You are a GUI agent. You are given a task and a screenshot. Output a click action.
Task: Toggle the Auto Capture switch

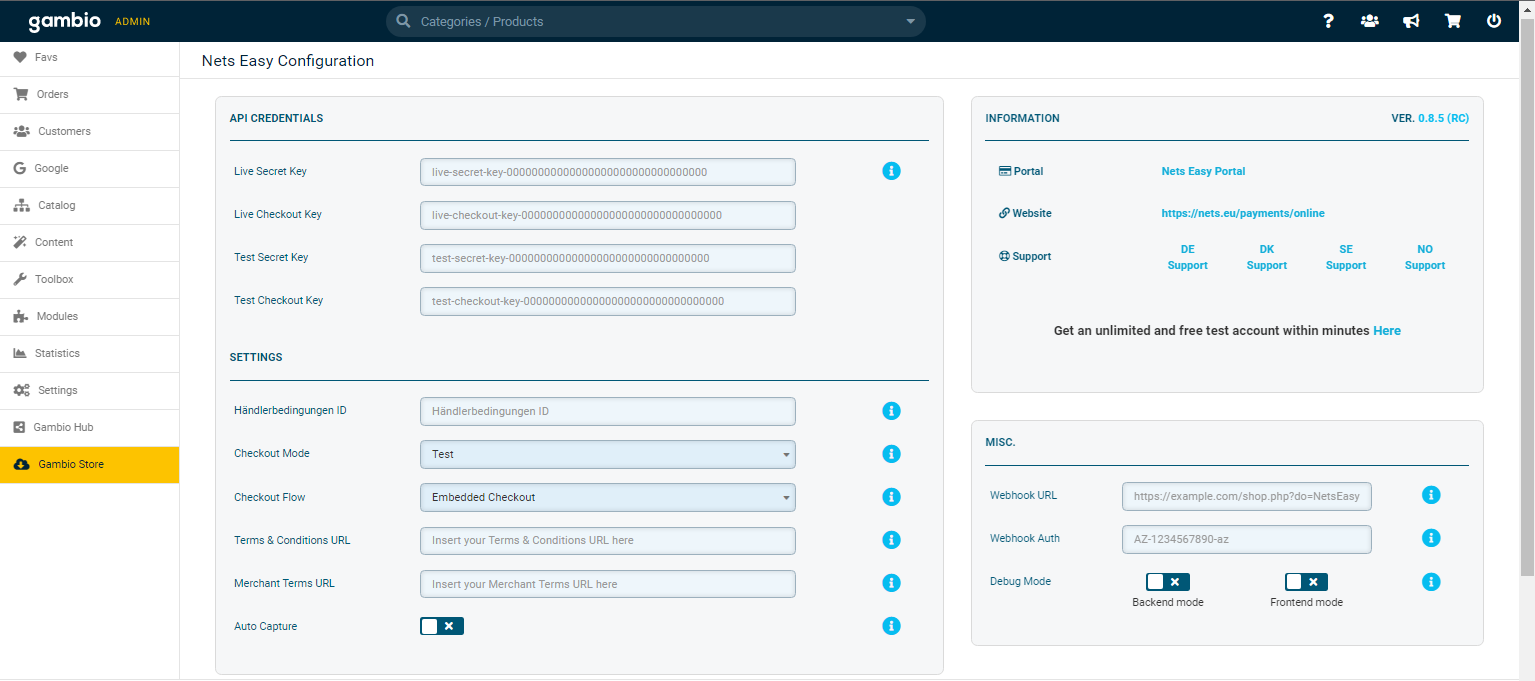coord(442,626)
